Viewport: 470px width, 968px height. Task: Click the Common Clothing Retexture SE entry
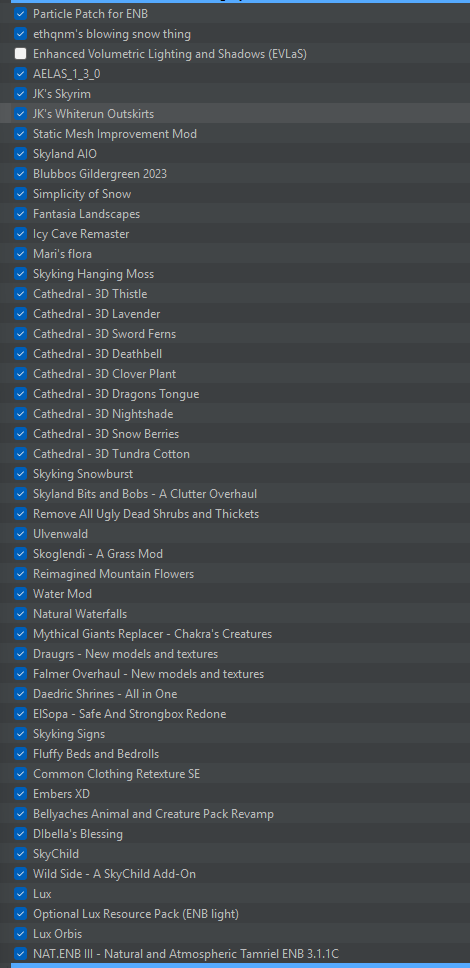[x=235, y=774]
